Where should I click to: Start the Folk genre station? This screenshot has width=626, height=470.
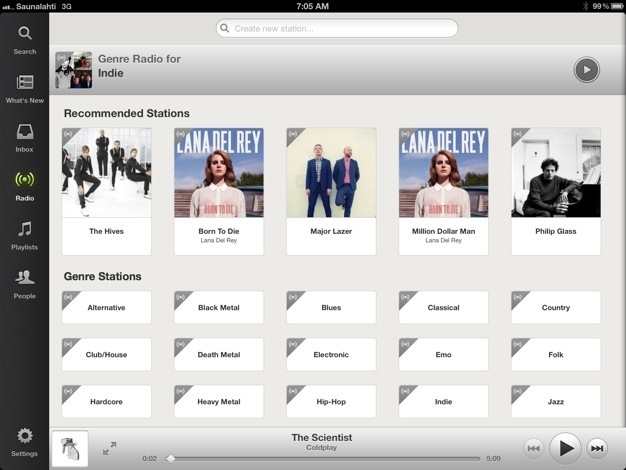(x=556, y=355)
